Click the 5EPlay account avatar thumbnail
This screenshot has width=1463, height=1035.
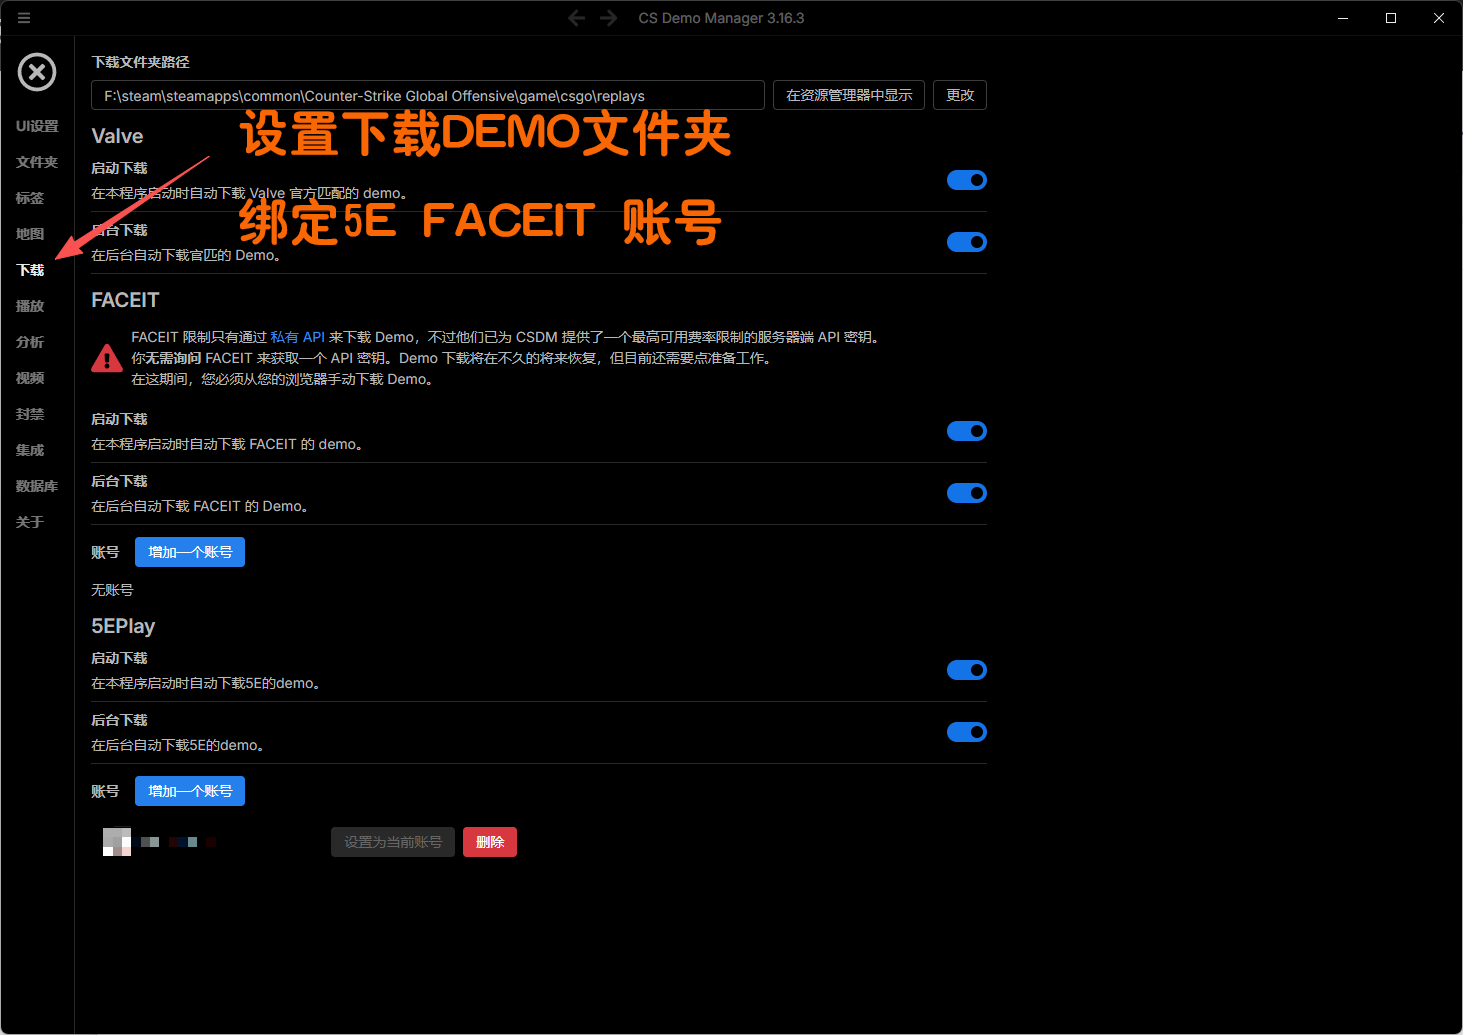coord(117,842)
